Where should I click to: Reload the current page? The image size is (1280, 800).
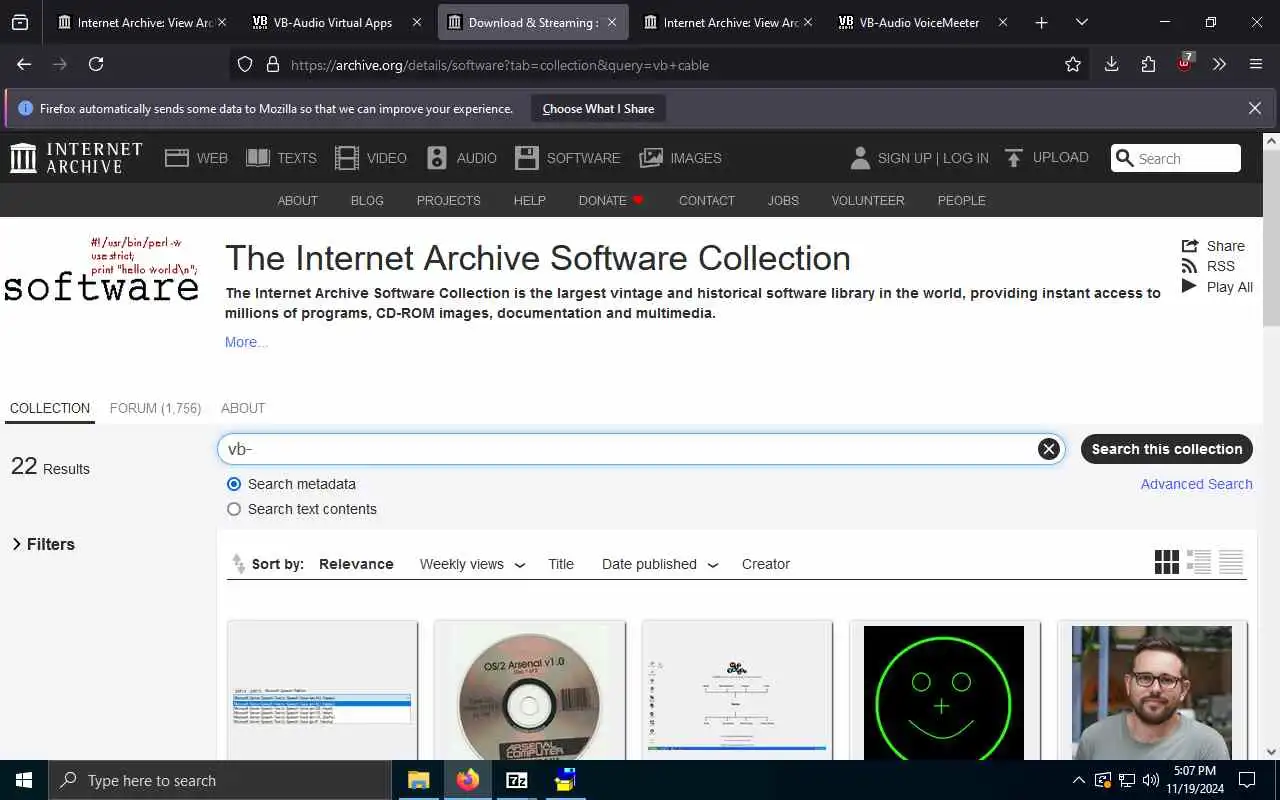[96, 64]
